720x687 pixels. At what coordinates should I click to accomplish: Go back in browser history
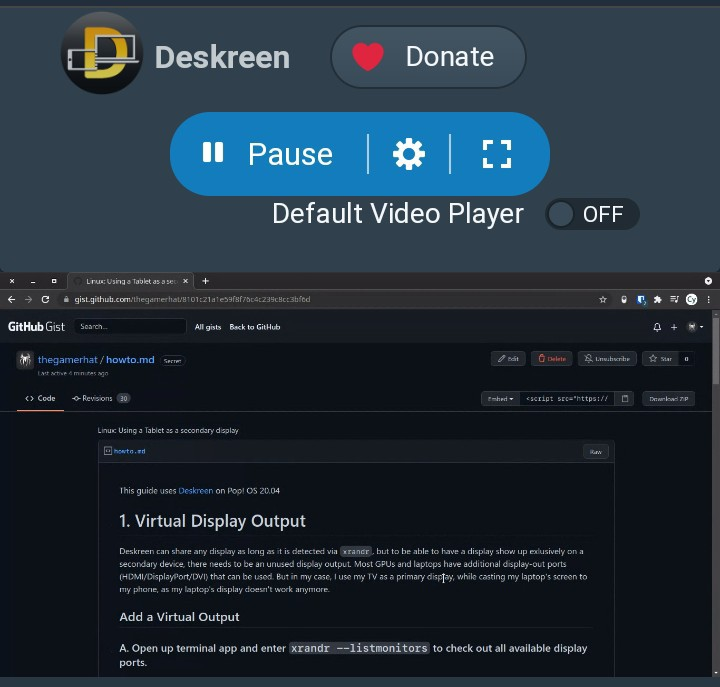tap(11, 299)
